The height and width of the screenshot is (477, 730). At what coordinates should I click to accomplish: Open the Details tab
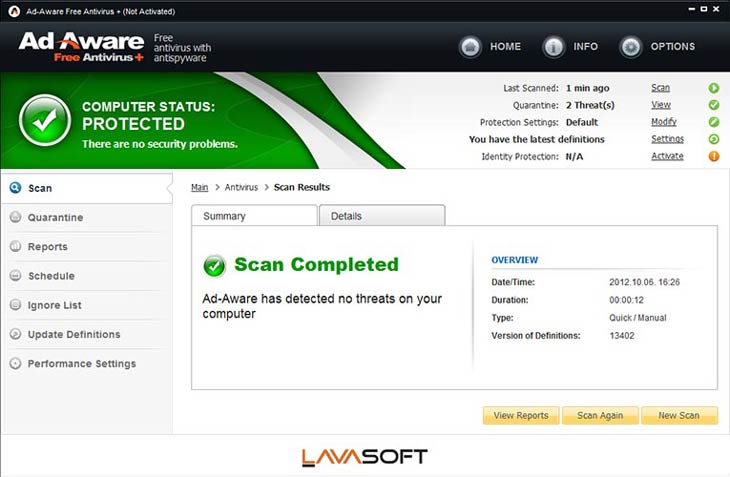click(382, 215)
